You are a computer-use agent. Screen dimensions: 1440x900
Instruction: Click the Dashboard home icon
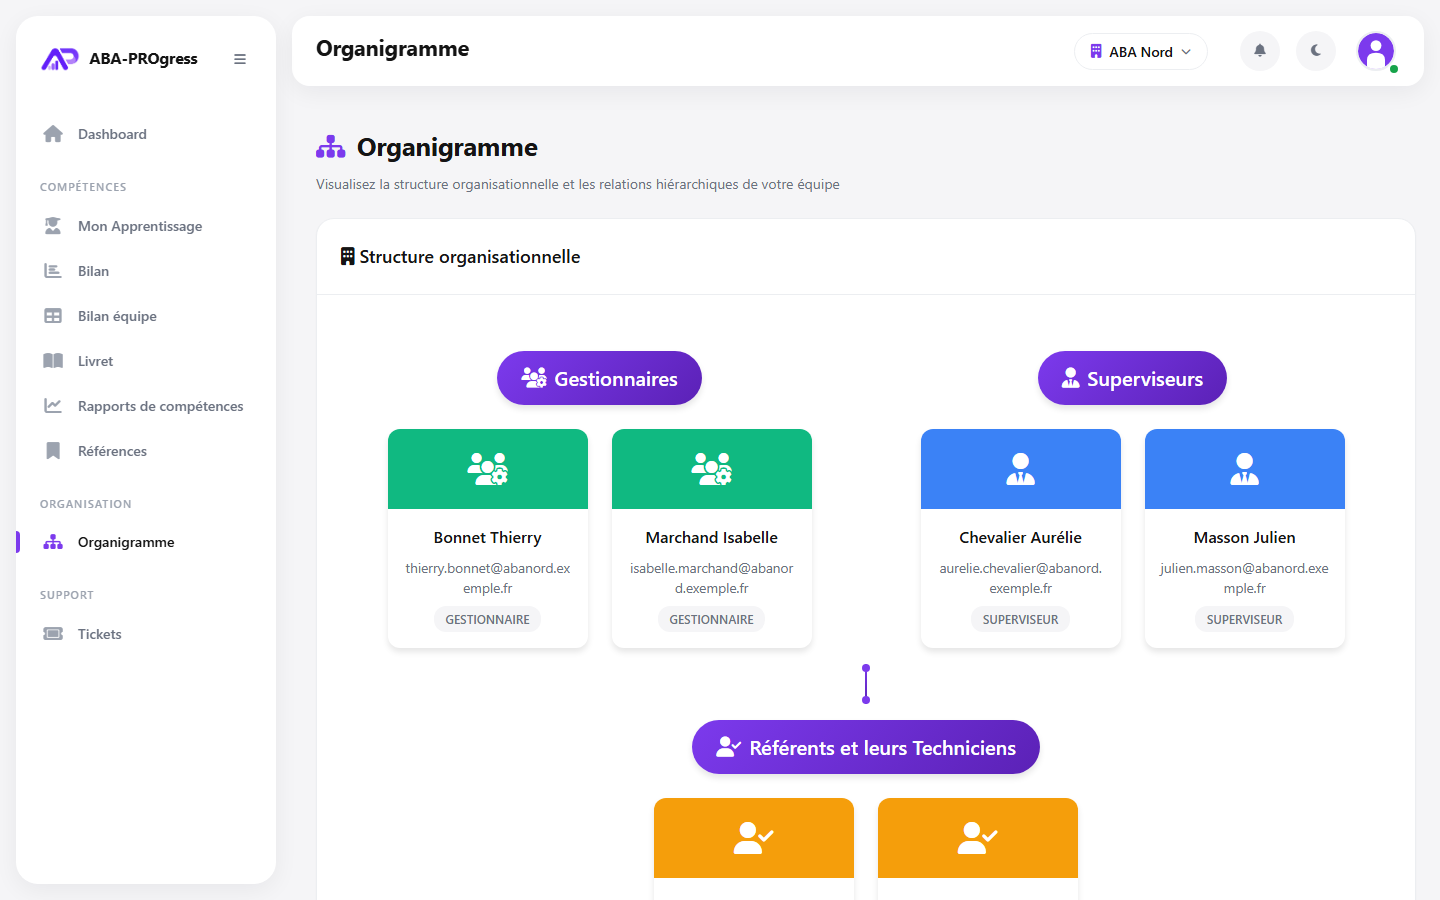tap(53, 134)
